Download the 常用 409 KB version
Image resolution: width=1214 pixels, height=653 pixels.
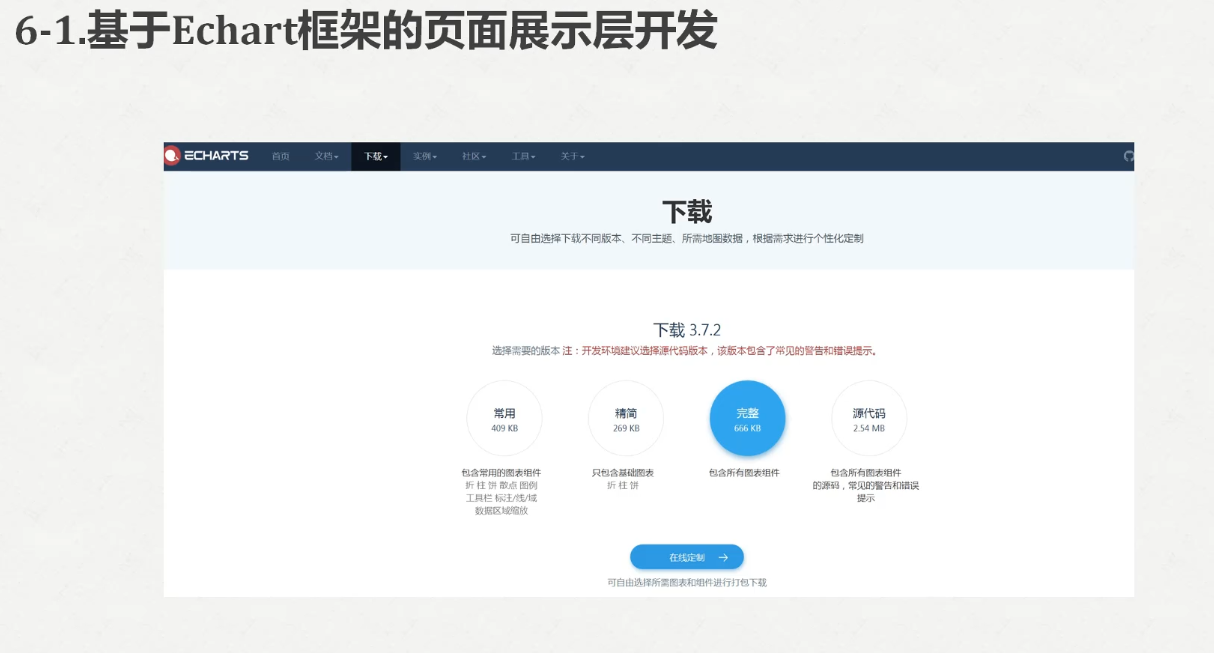[x=505, y=419]
